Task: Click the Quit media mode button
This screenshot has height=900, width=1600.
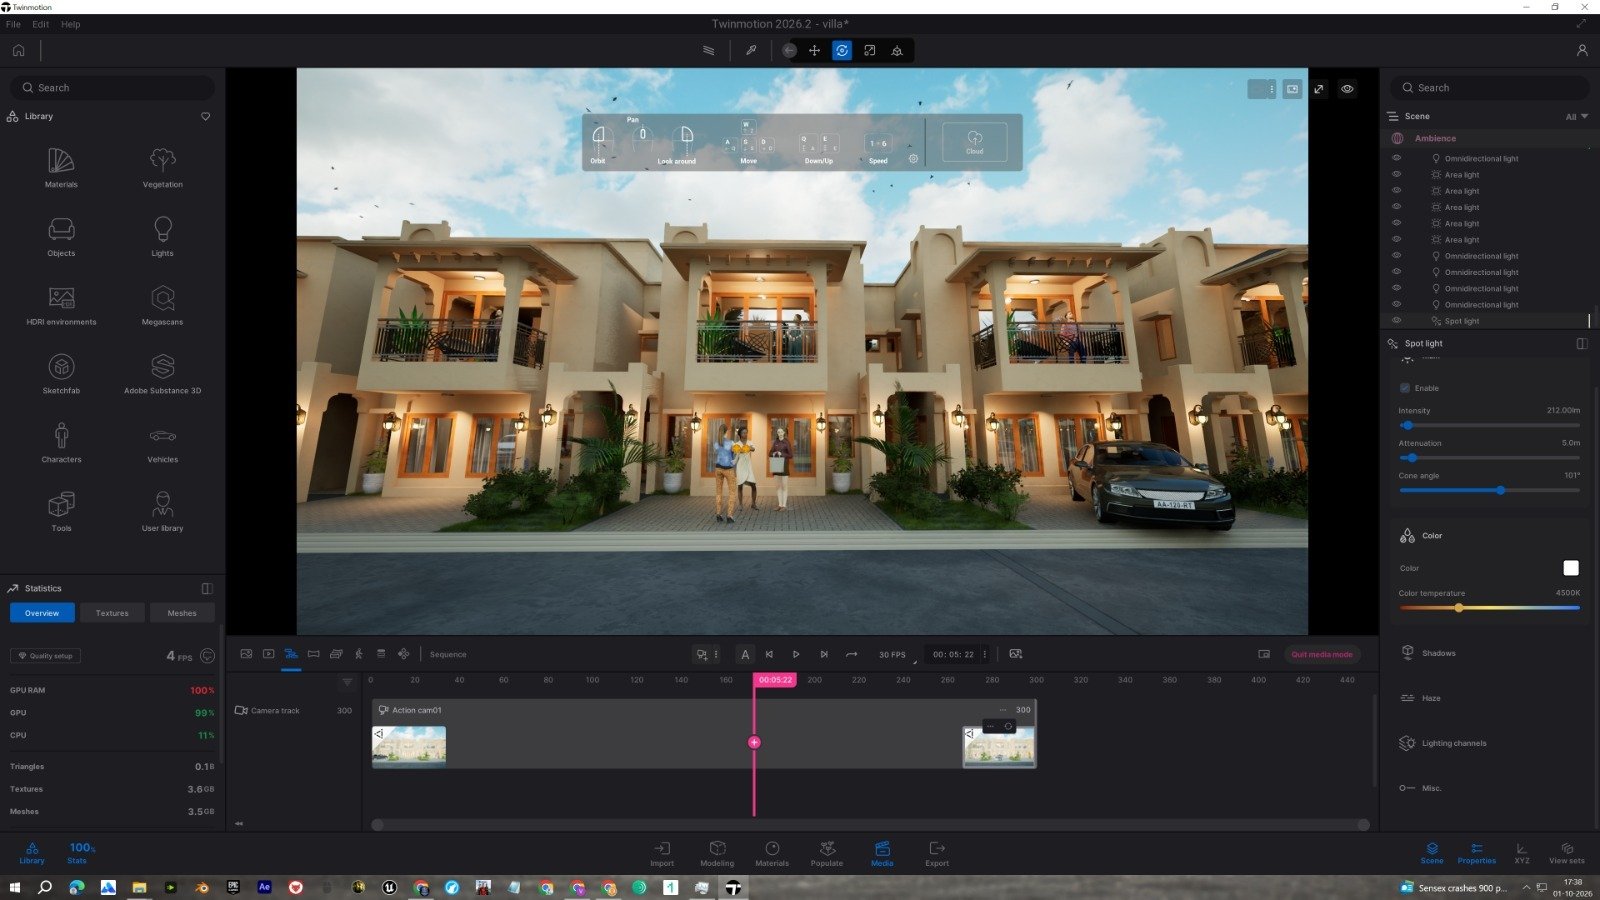Action: point(1321,654)
